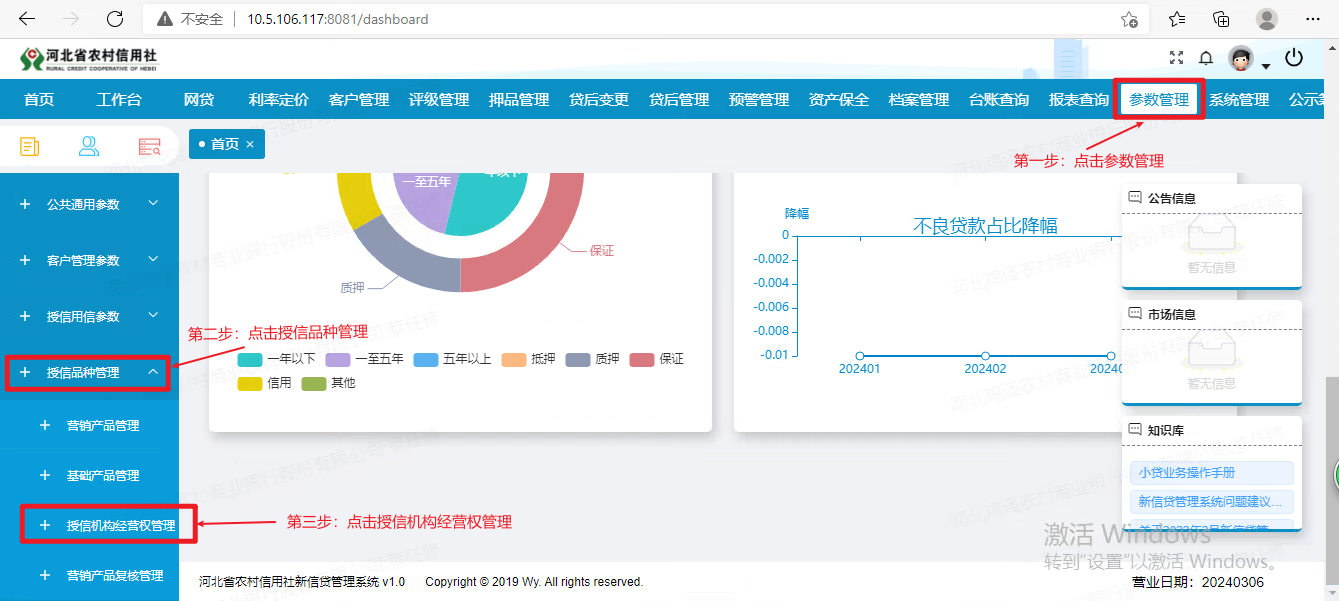Select the yellow document icon in sidebar

[28, 146]
